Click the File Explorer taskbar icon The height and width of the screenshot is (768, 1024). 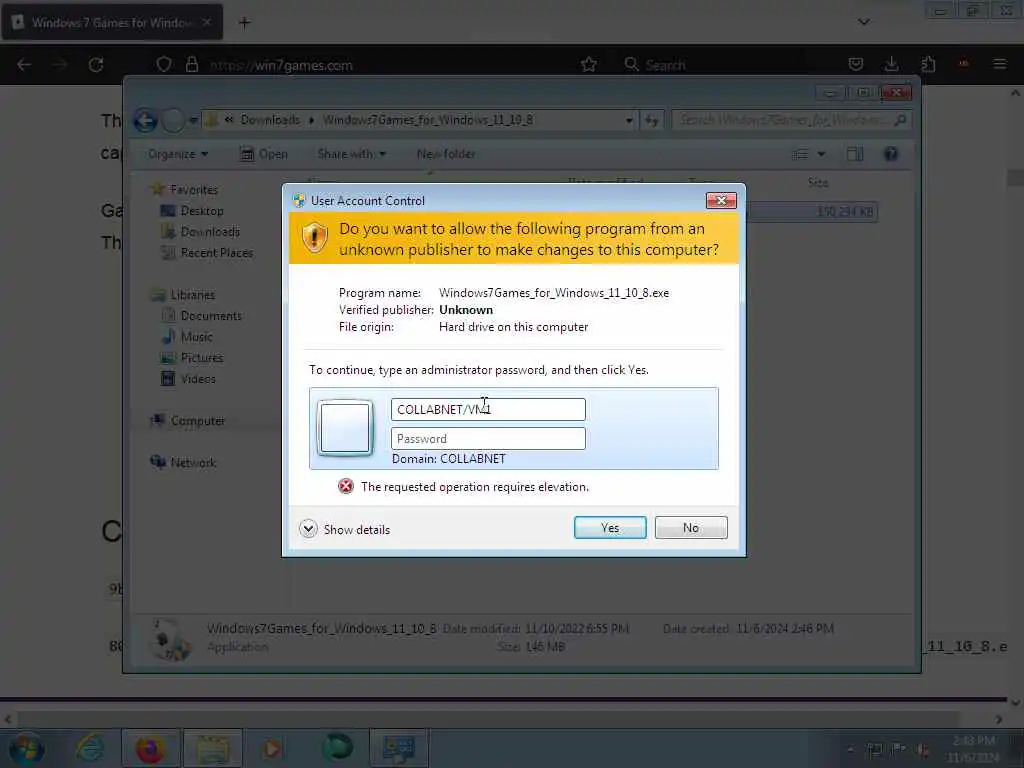pos(212,748)
